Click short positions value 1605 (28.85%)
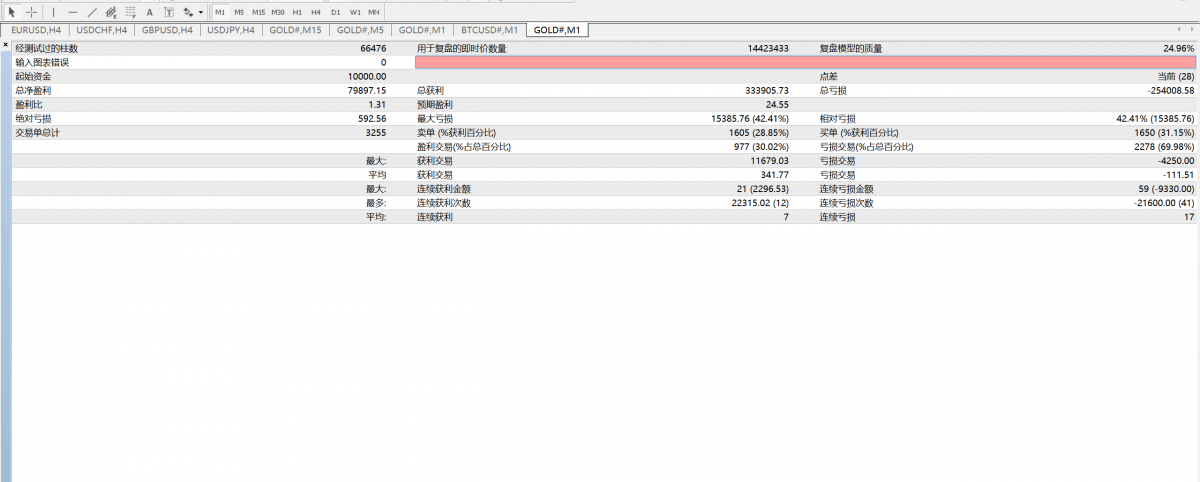This screenshot has width=1200, height=482. (759, 132)
